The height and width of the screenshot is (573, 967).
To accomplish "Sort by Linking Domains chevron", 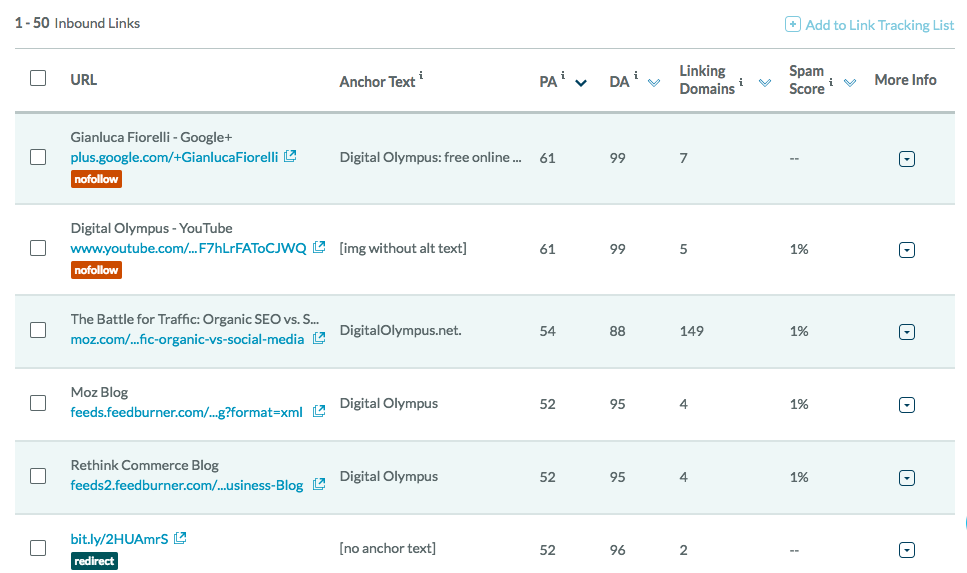I will click(x=765, y=83).
